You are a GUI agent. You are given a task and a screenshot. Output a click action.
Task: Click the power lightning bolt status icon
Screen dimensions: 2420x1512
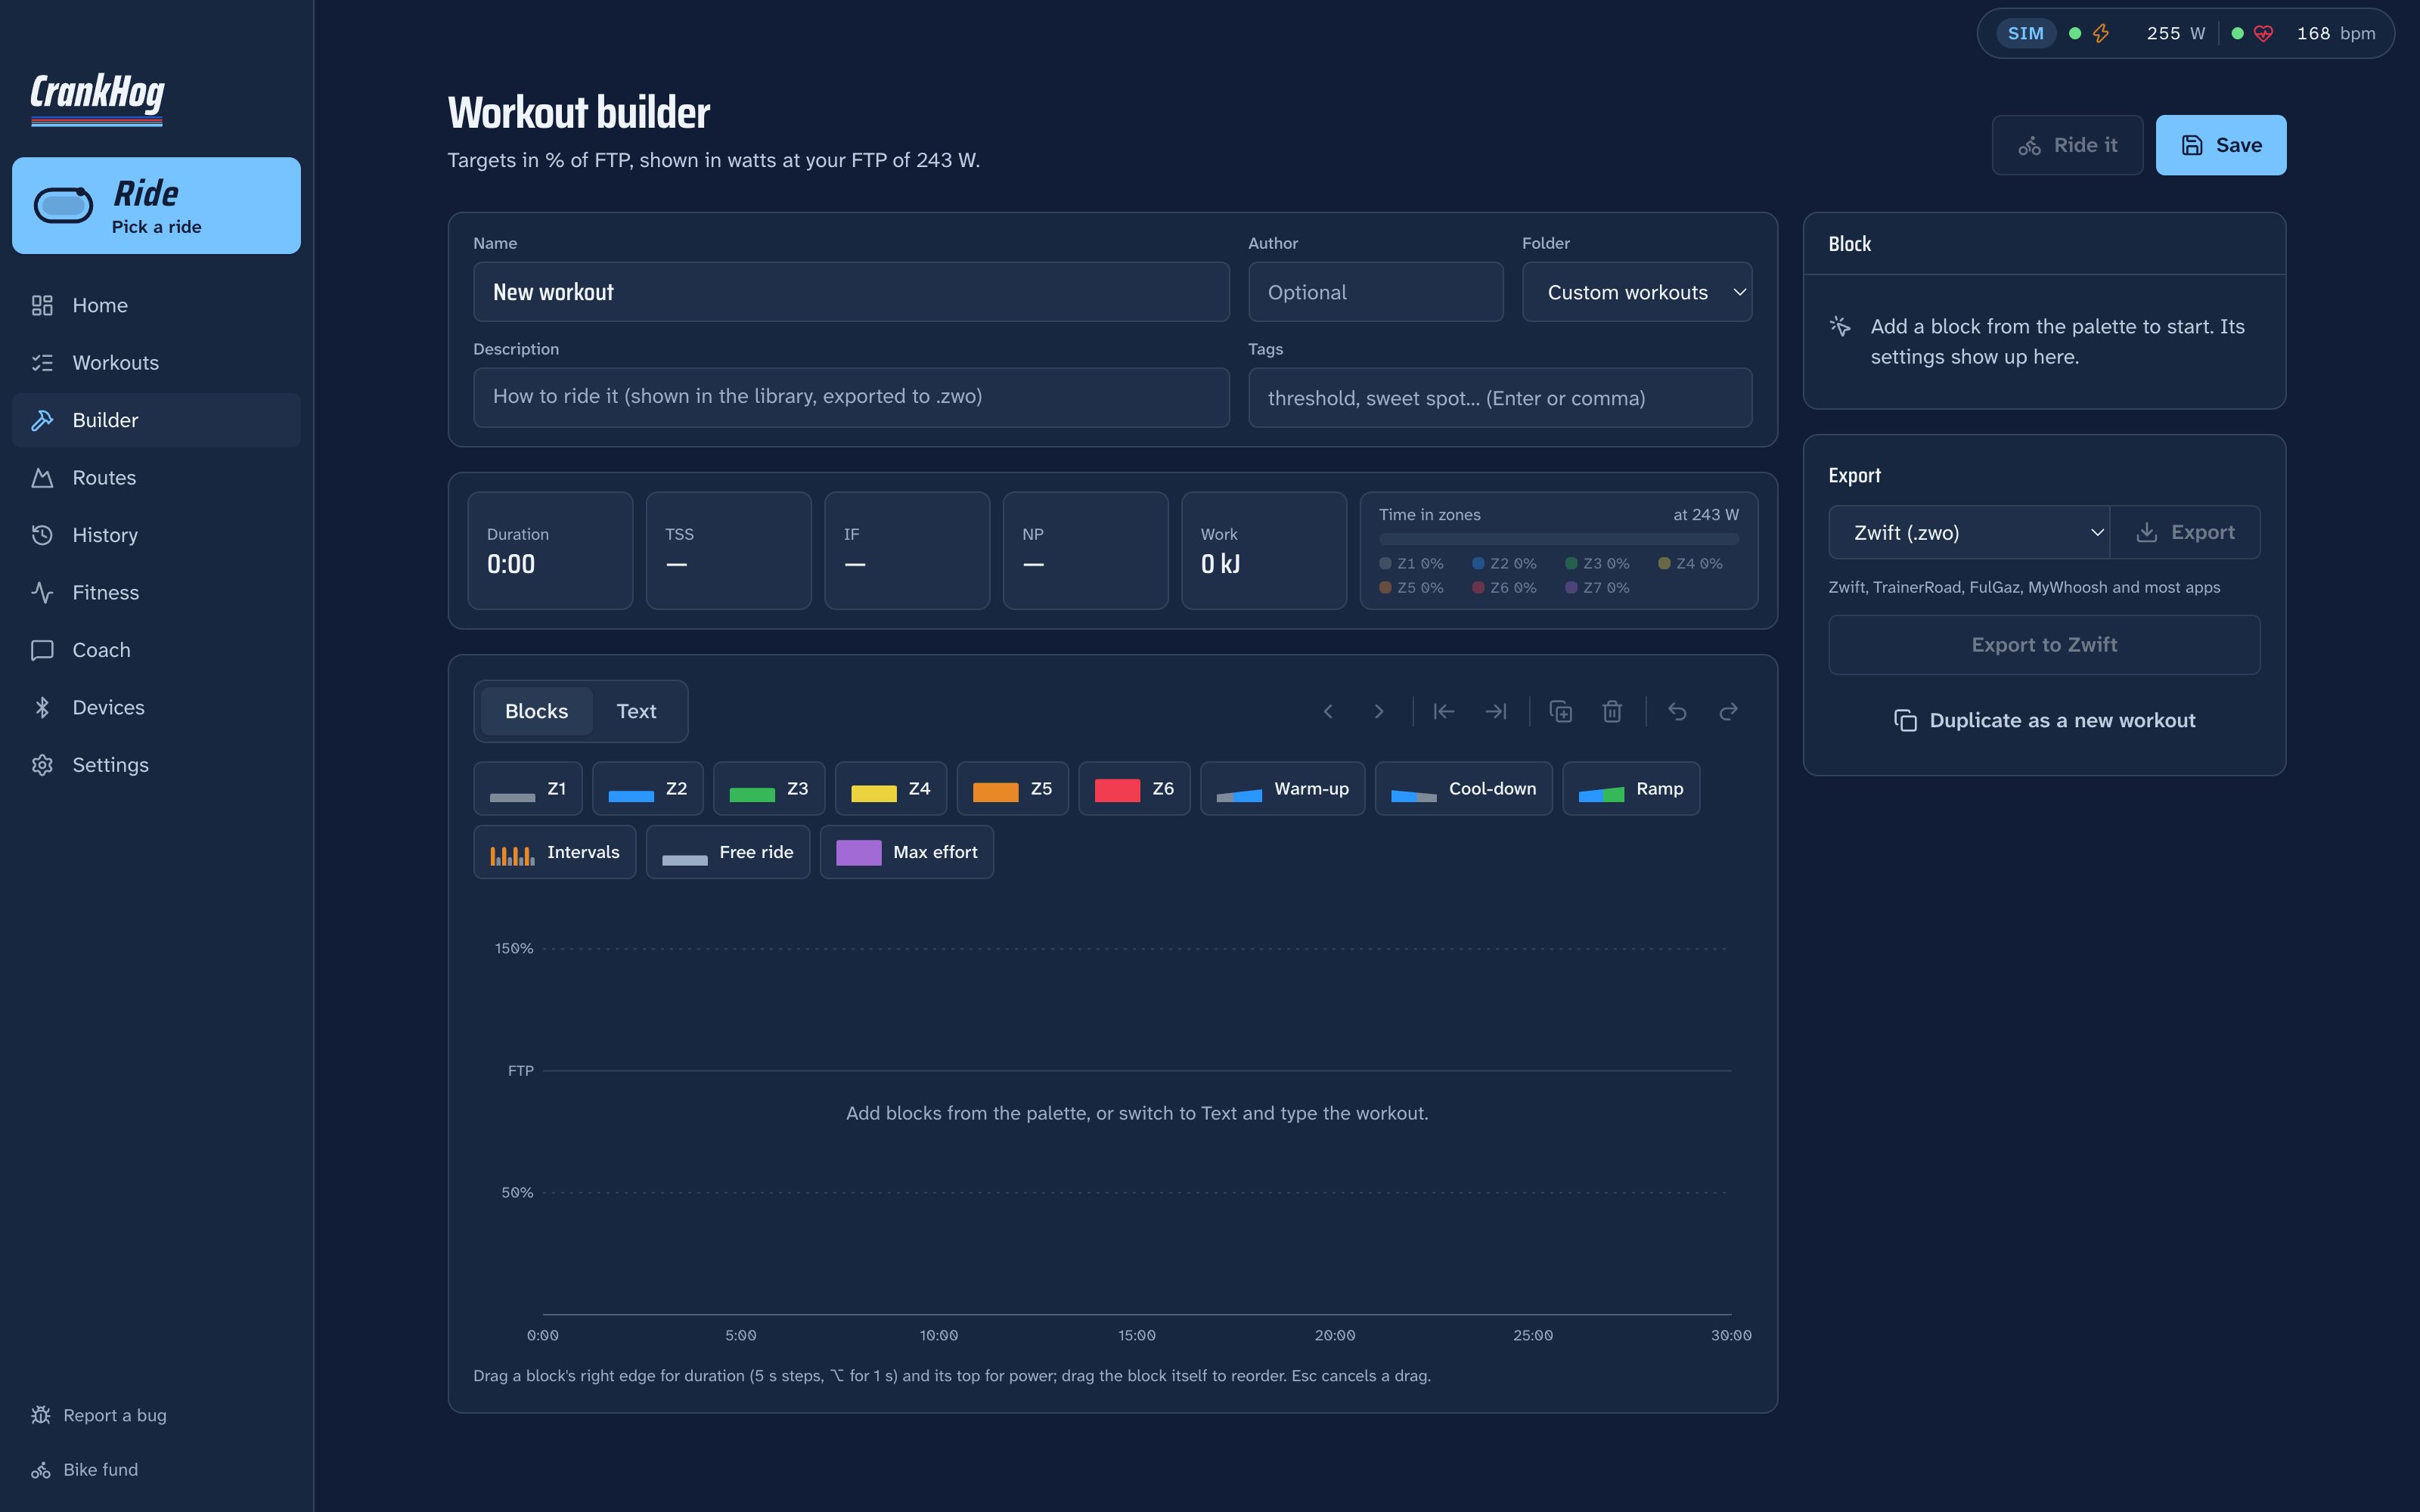click(2101, 33)
